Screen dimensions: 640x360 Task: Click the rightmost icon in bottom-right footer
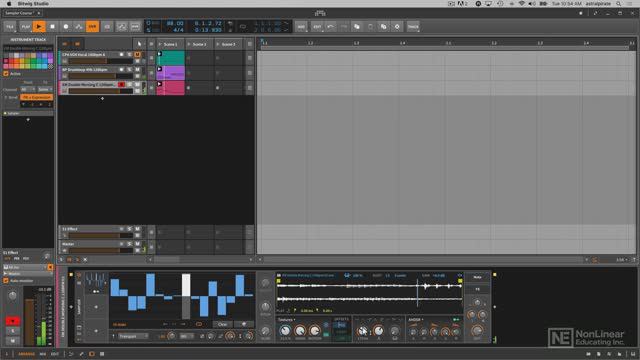[633, 354]
